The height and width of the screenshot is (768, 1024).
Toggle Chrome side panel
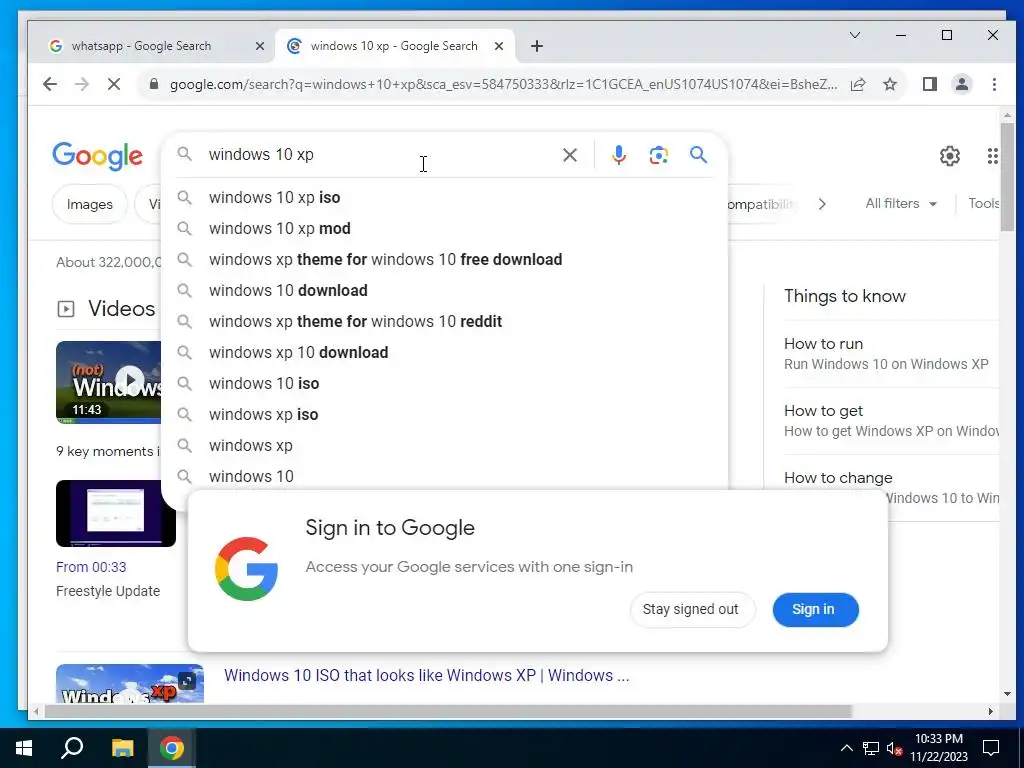[929, 84]
